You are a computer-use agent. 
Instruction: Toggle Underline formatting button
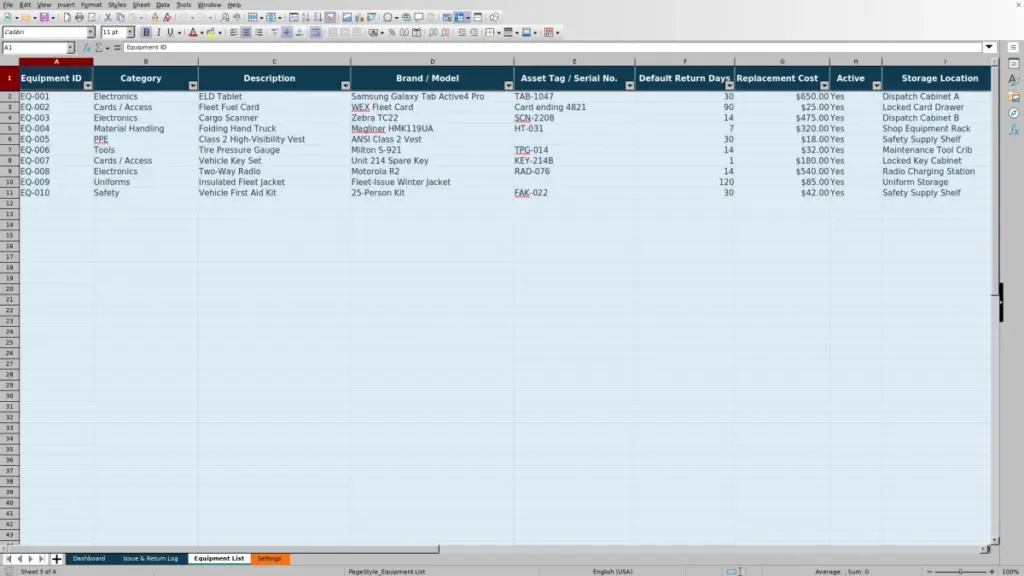click(170, 33)
